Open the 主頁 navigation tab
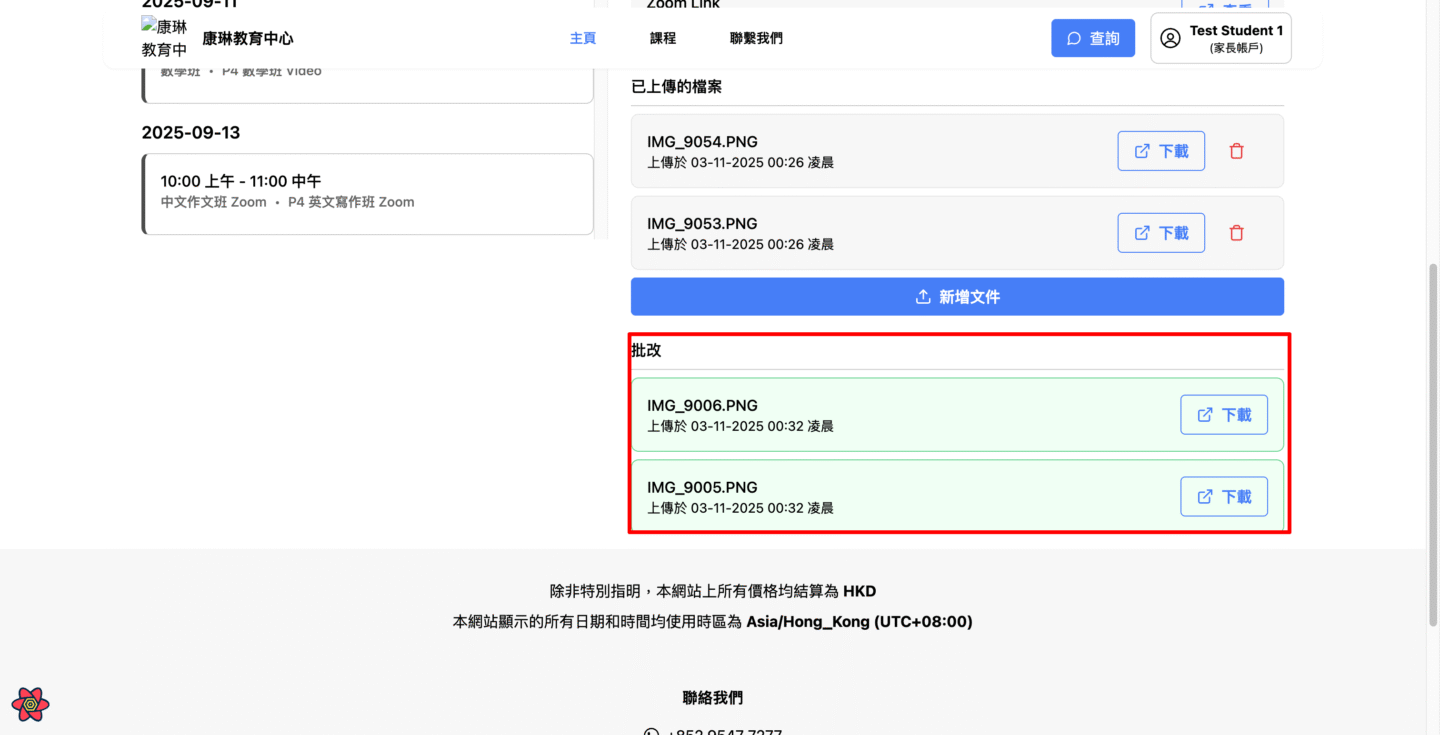Screen dimensions: 1440x735 tap(583, 38)
